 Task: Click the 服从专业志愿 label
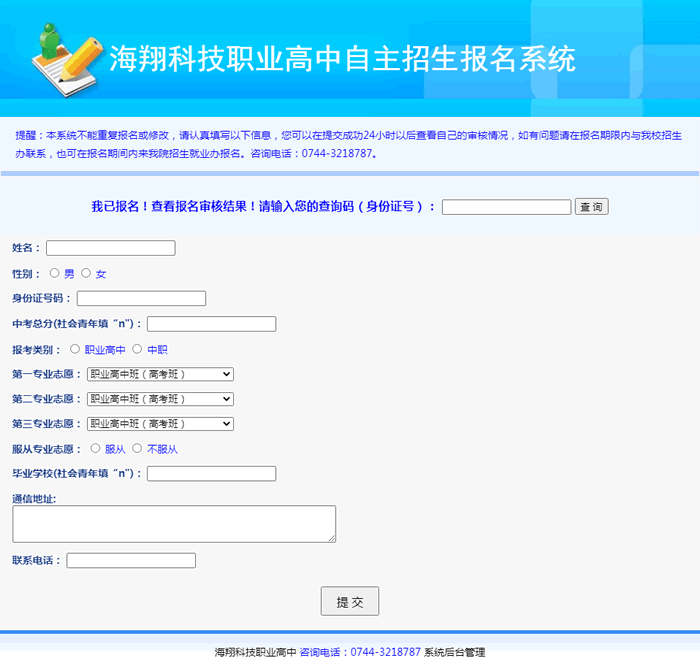pos(46,449)
